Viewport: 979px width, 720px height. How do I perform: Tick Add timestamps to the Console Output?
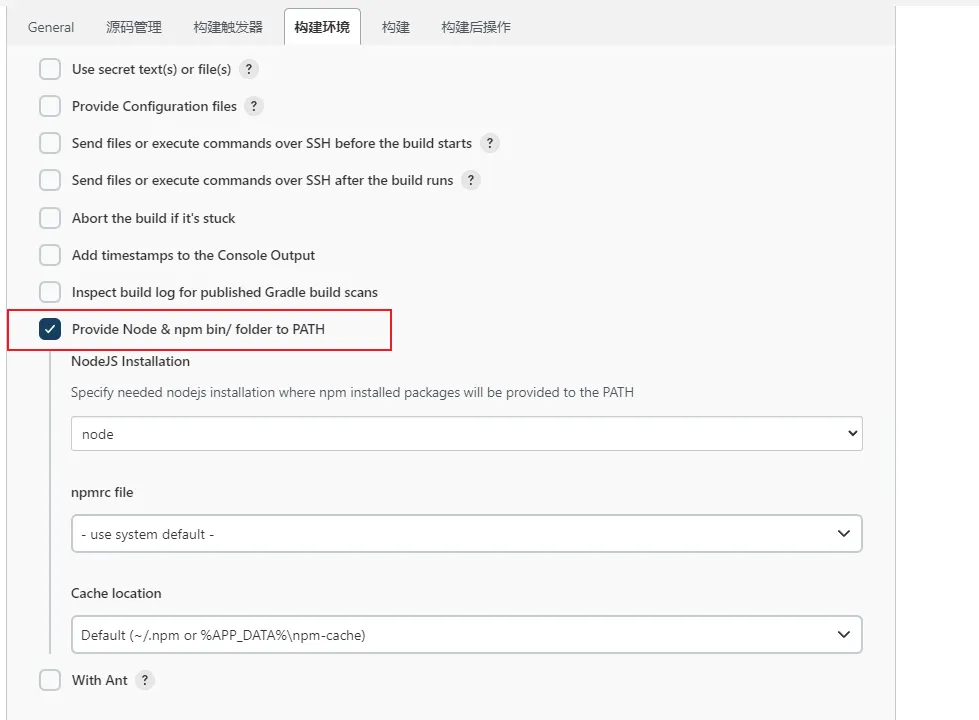click(x=50, y=255)
